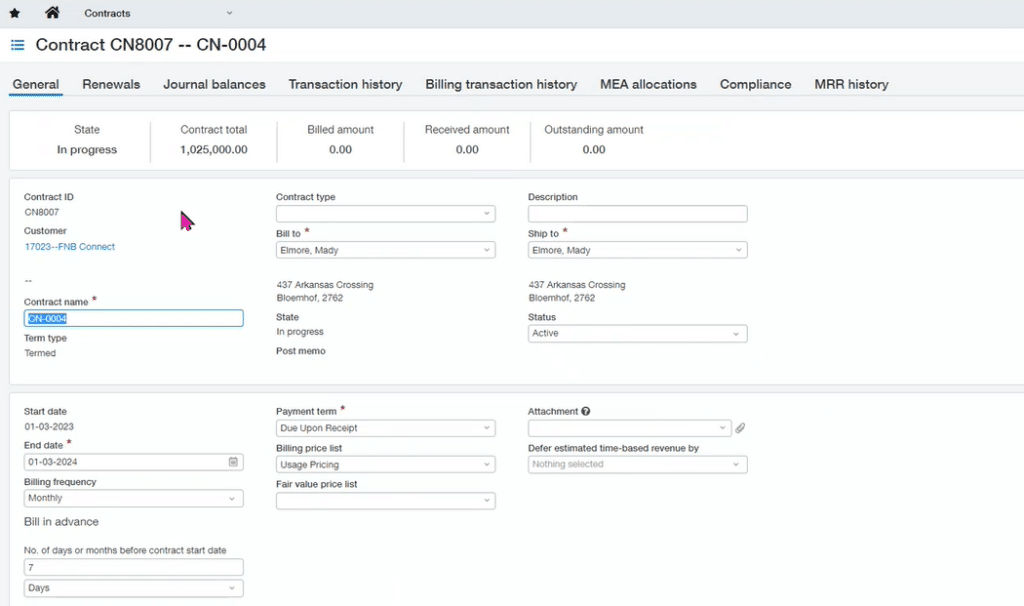The height and width of the screenshot is (606, 1024).
Task: Click the In progress state in summary bar
Action: [x=87, y=150]
